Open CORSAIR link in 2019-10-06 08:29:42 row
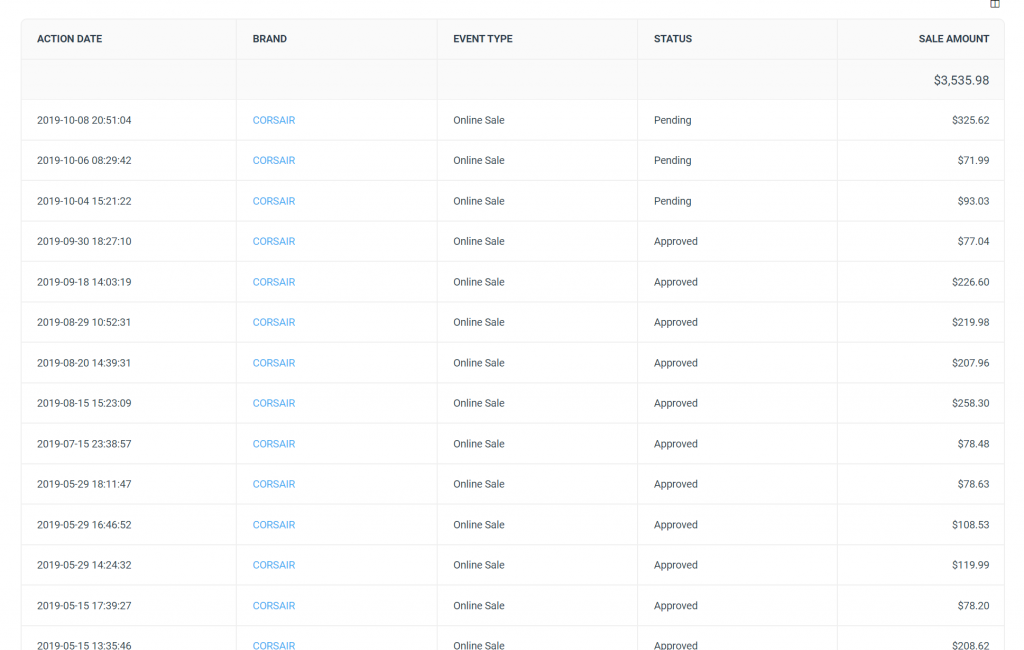This screenshot has height=650, width=1024. coord(274,161)
